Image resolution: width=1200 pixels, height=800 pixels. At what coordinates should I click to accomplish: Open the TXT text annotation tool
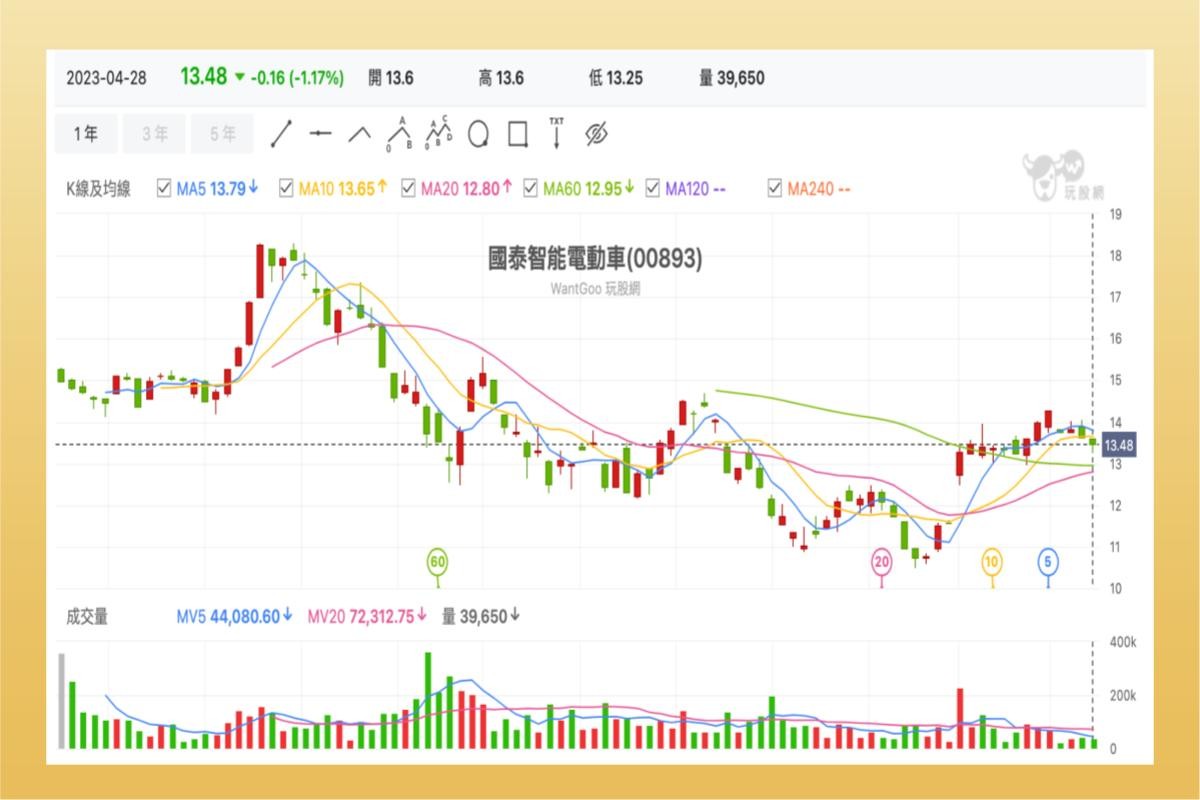point(556,131)
